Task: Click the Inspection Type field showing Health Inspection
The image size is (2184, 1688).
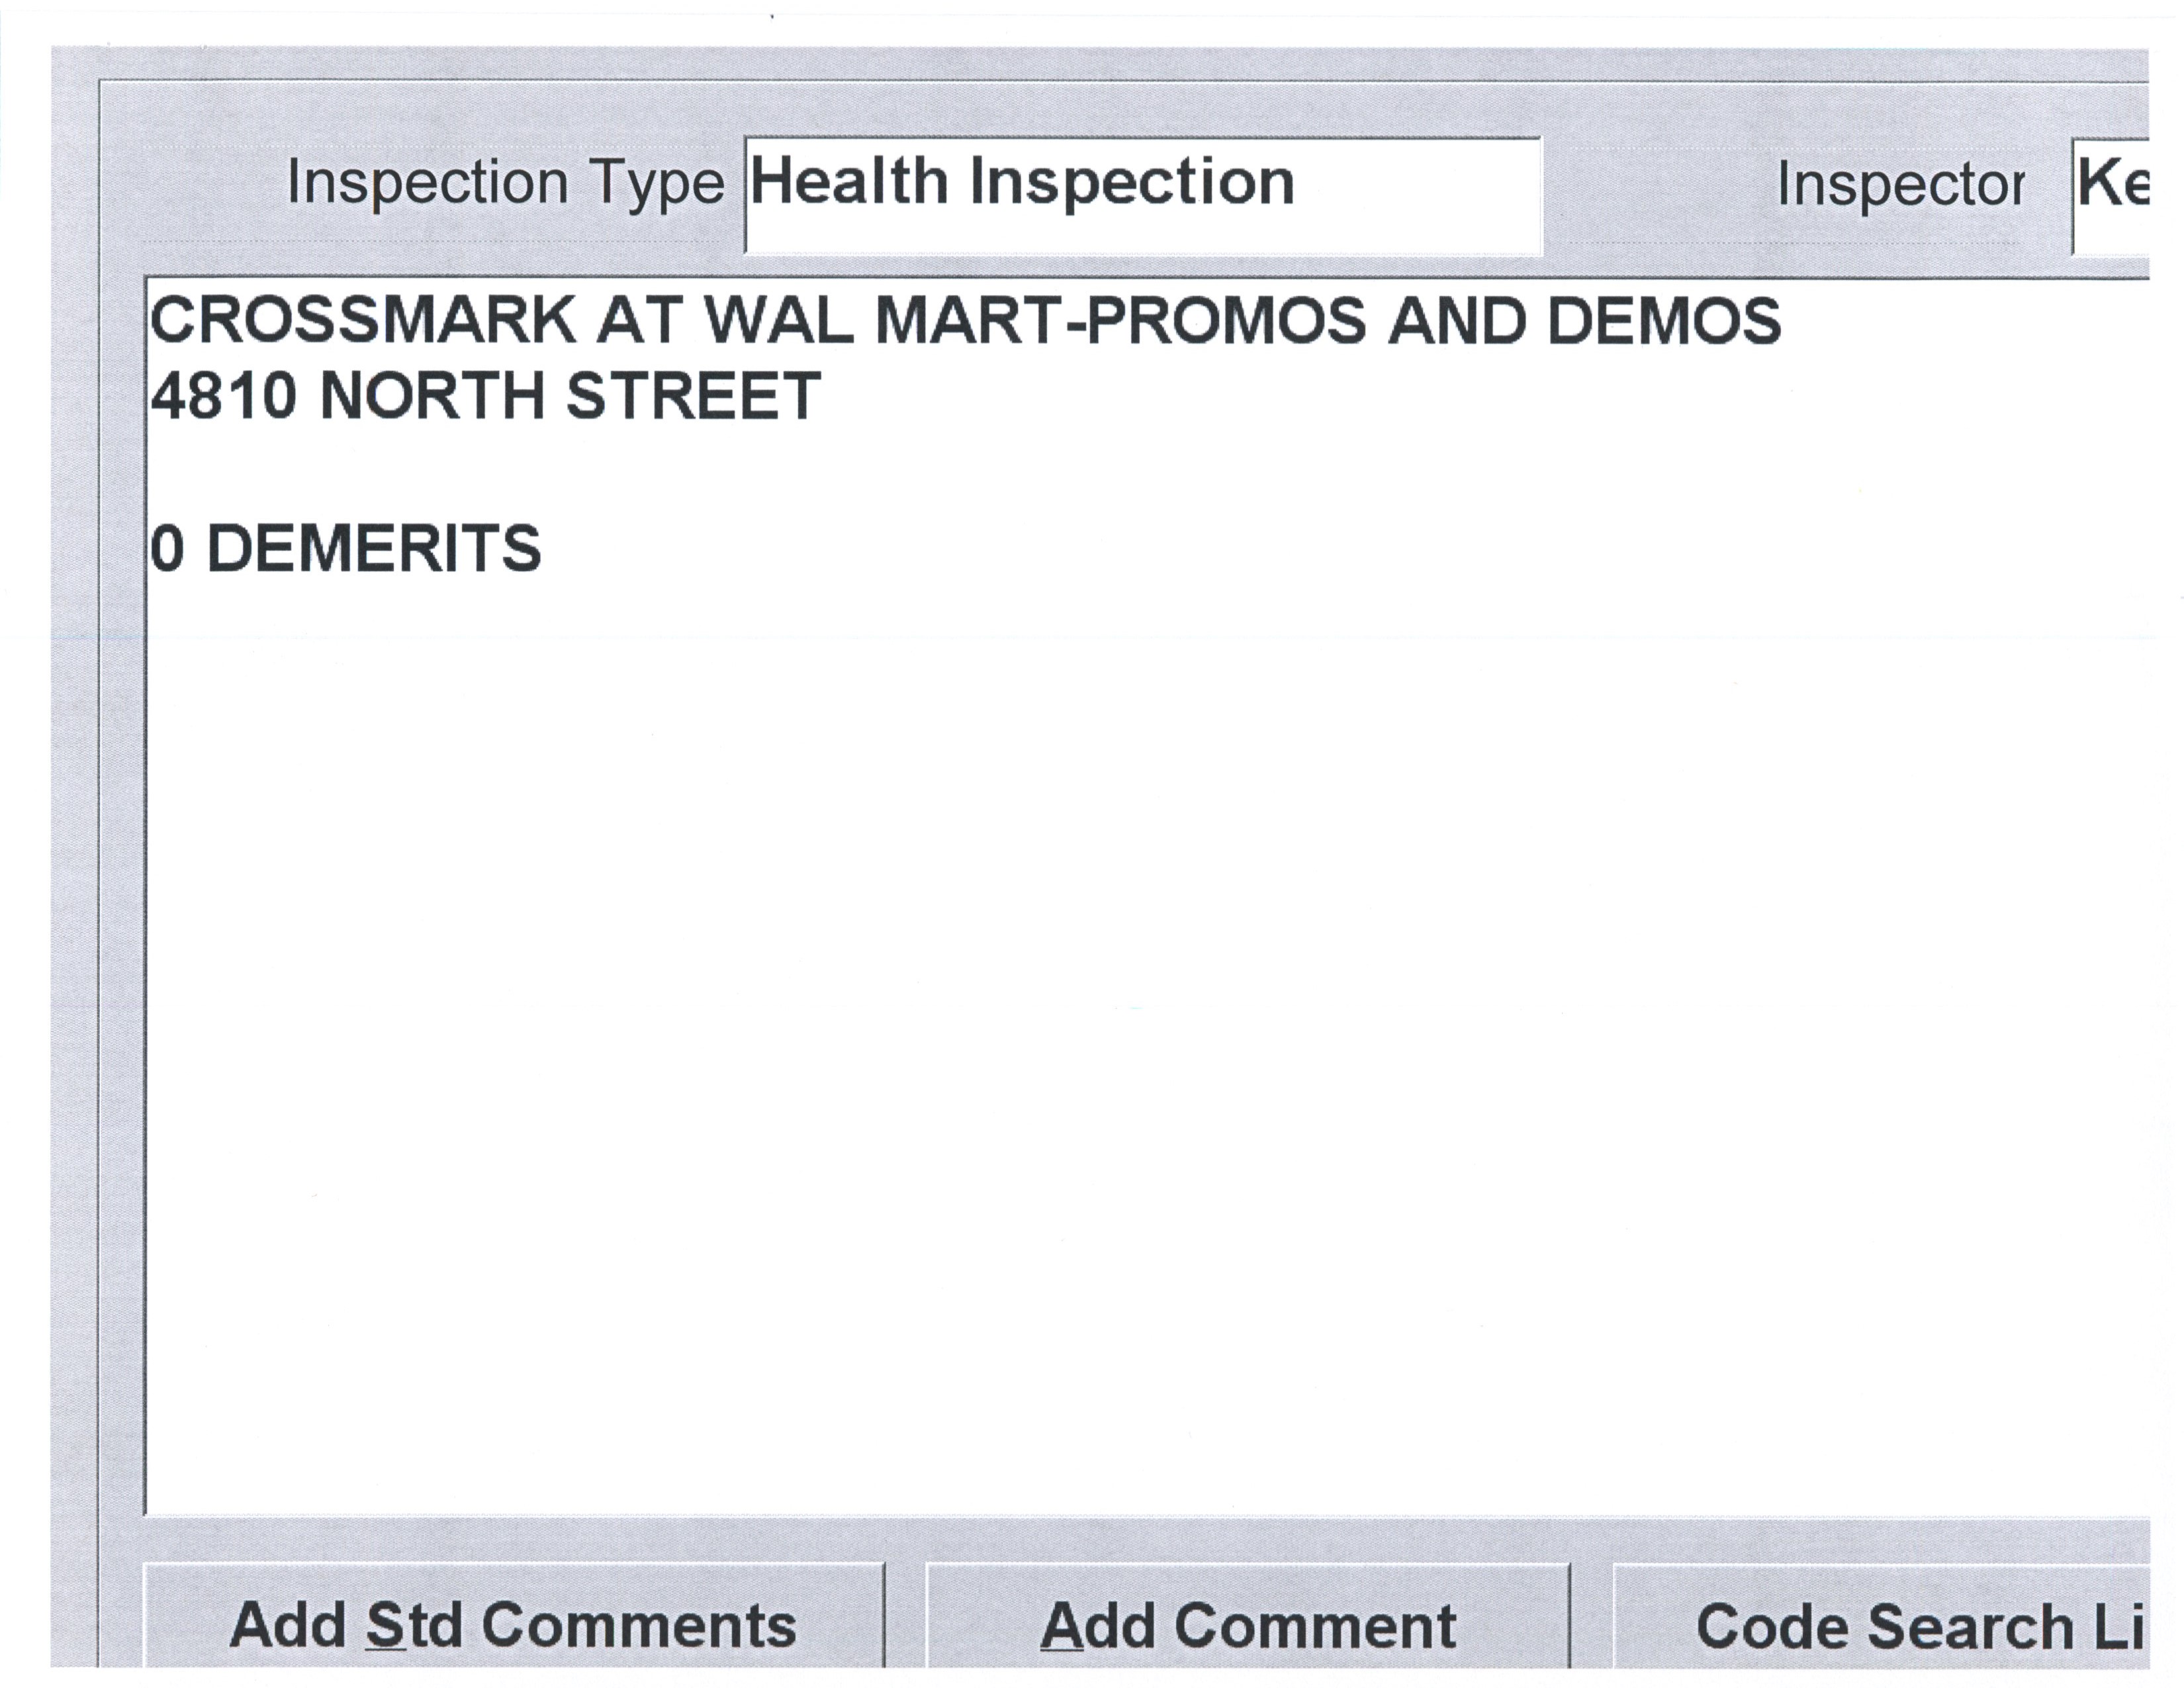Action: (1142, 195)
